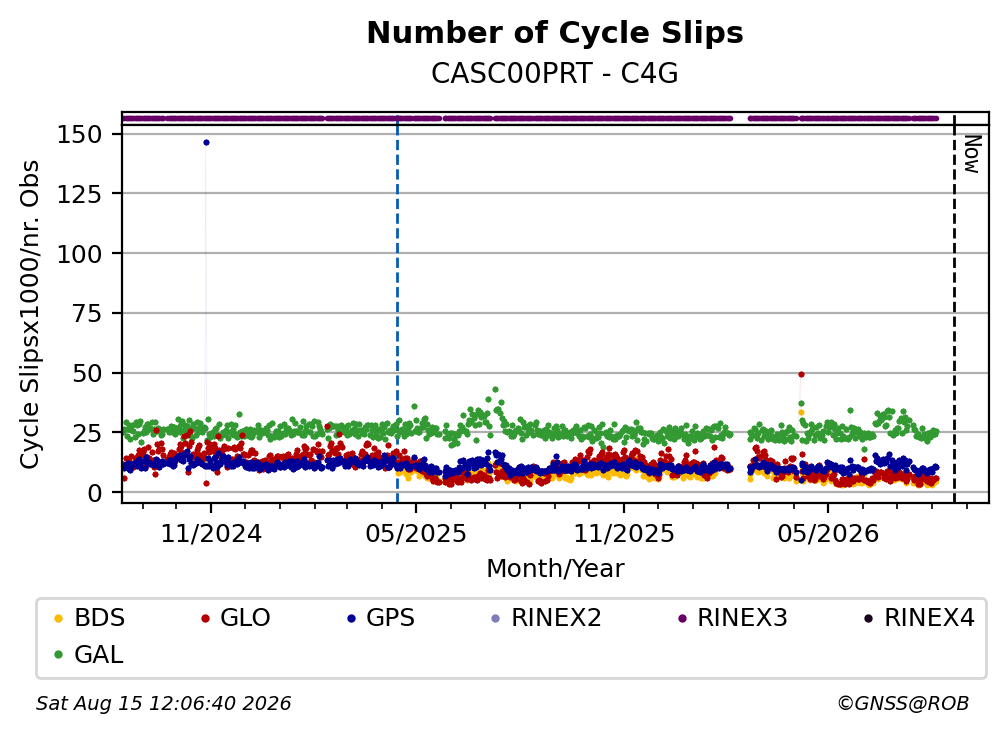This screenshot has width=1008, height=734.
Task: Click the GPS blue legend marker
Action: tap(351, 618)
